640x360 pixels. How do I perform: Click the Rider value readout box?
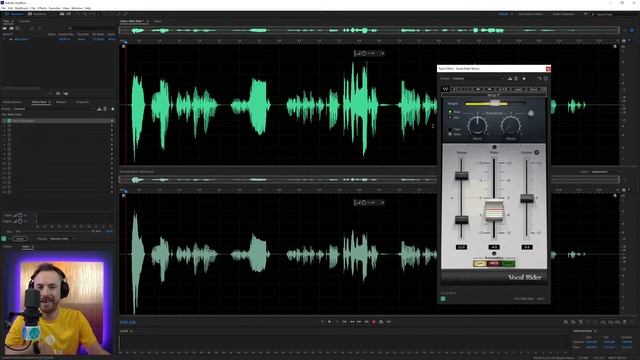tap(494, 247)
